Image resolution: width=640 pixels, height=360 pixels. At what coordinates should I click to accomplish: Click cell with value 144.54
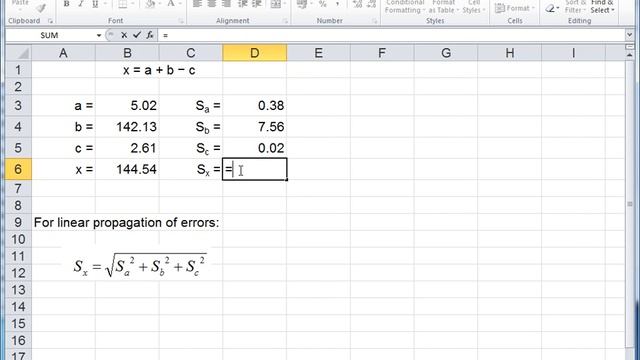tap(127, 169)
